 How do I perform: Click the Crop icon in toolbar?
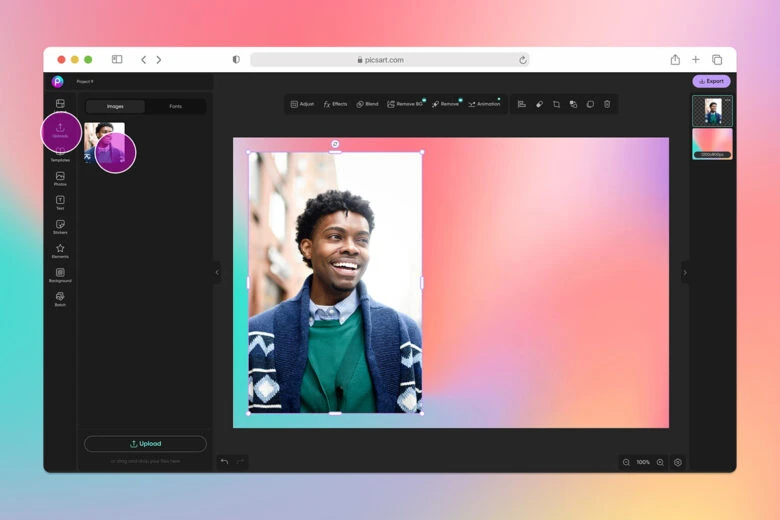[x=556, y=104]
